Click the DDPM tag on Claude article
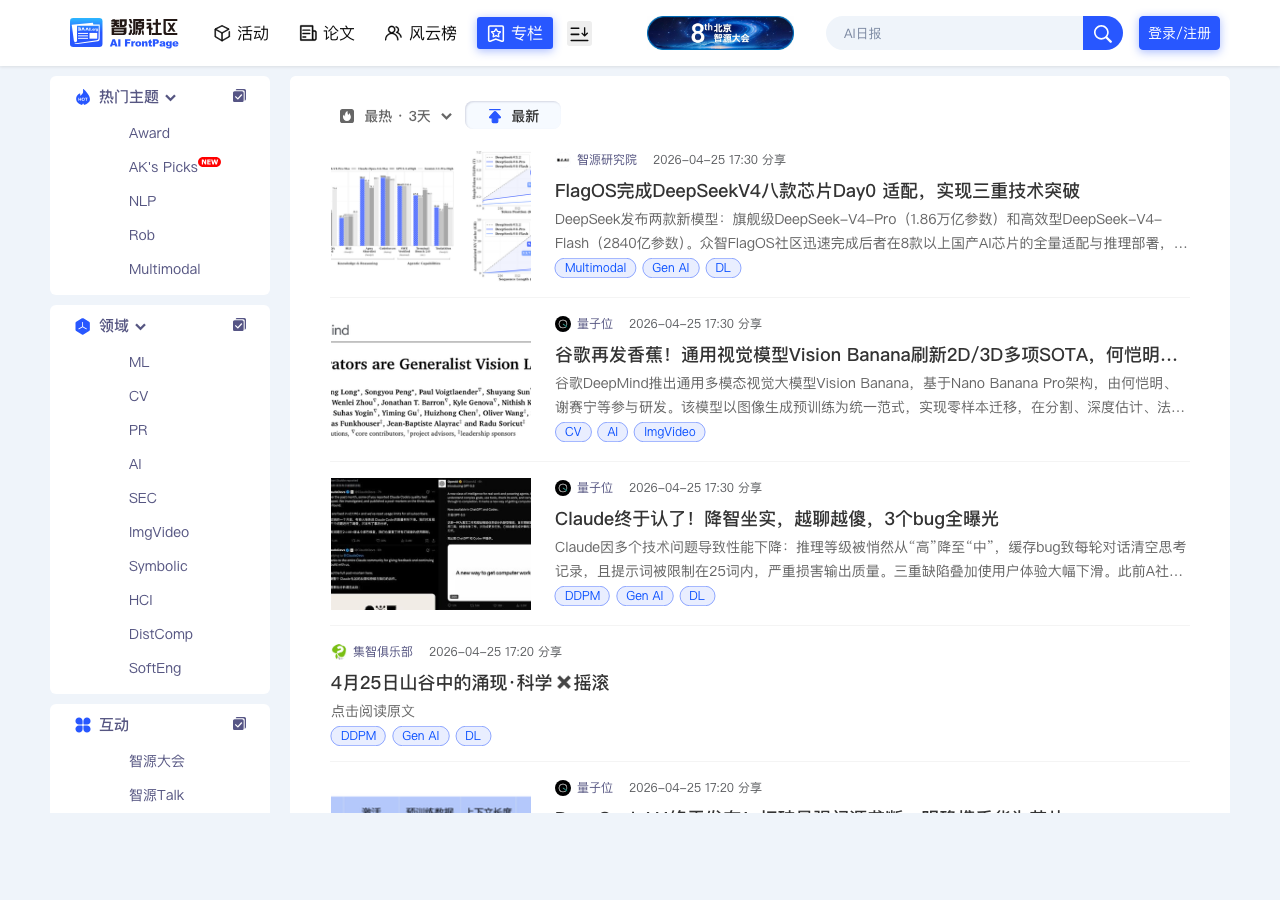The height and width of the screenshot is (900, 1280). tap(582, 596)
